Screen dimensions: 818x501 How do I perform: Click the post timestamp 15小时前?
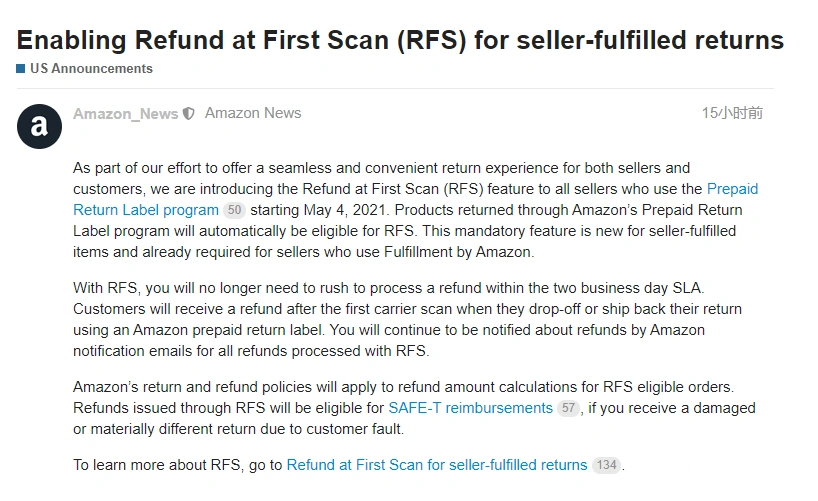click(732, 113)
